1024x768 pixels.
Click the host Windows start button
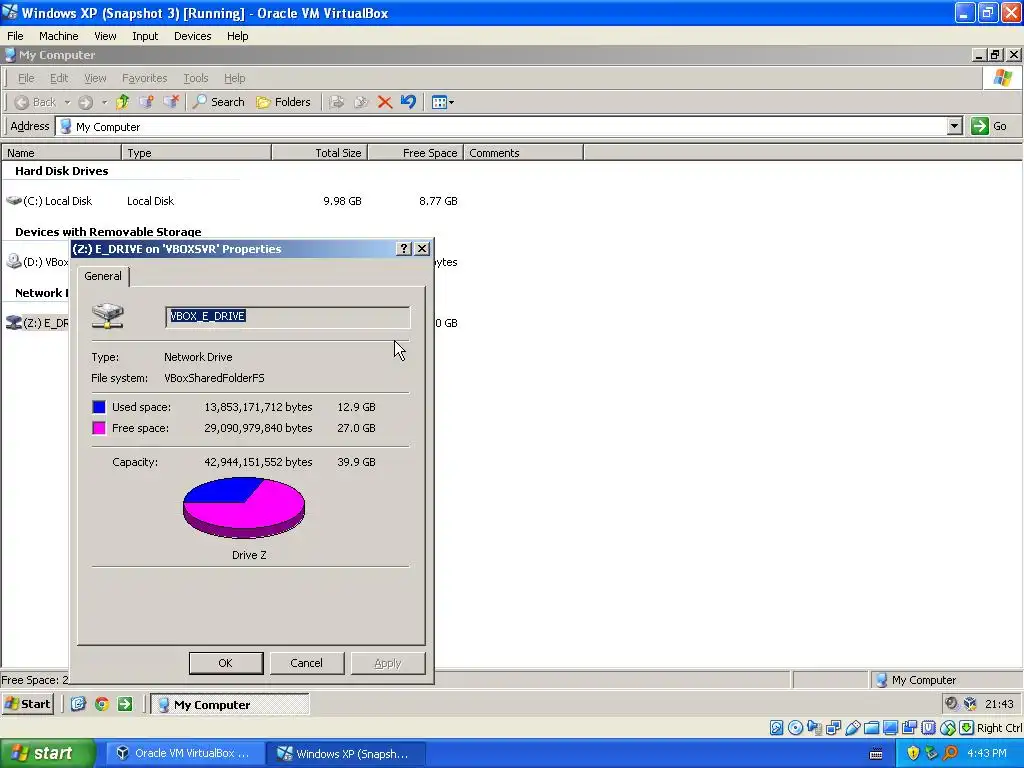pyautogui.click(x=48, y=754)
